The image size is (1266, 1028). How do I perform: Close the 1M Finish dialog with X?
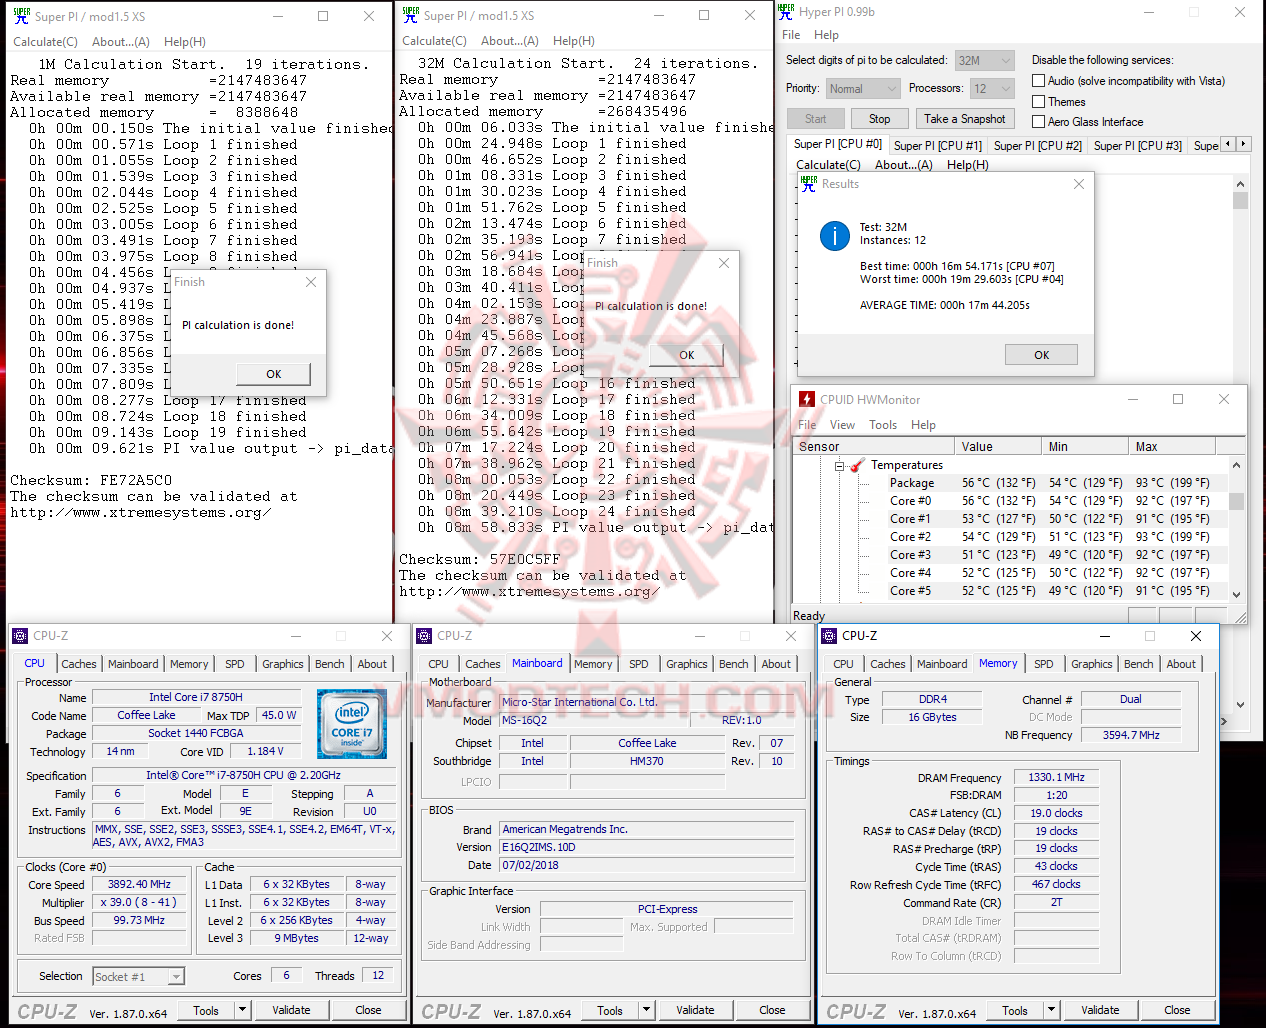tap(311, 282)
